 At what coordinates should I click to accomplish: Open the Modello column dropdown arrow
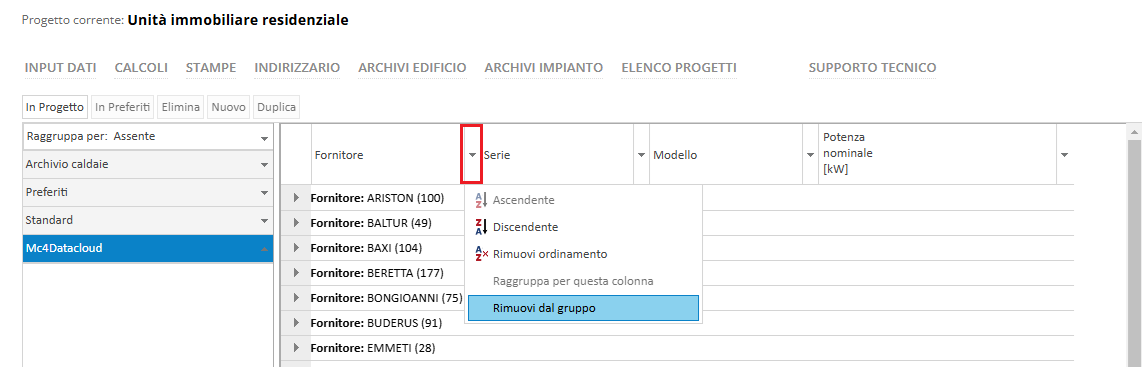tap(810, 155)
